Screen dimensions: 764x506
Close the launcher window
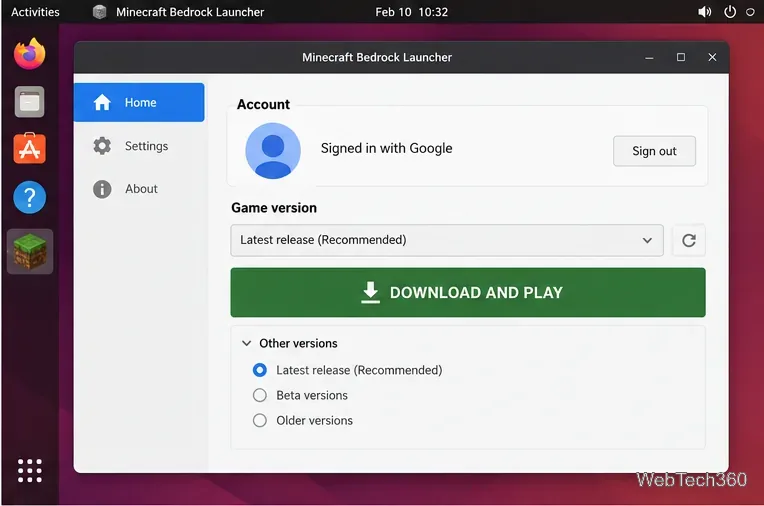(712, 58)
